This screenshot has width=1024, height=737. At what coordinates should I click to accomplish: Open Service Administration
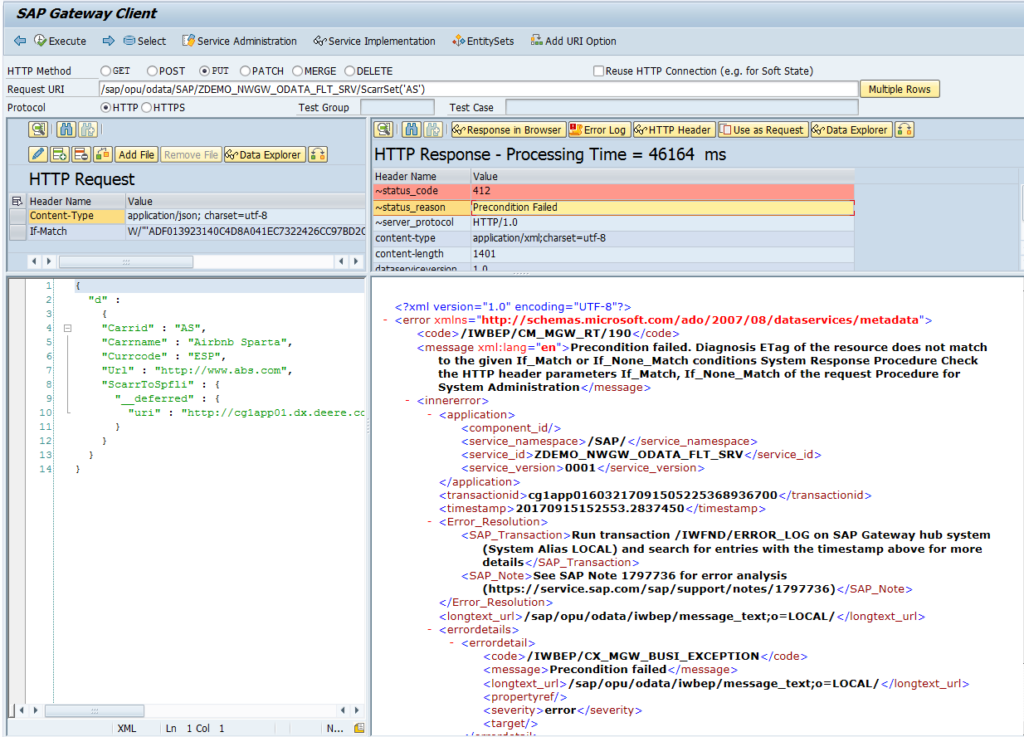240,40
